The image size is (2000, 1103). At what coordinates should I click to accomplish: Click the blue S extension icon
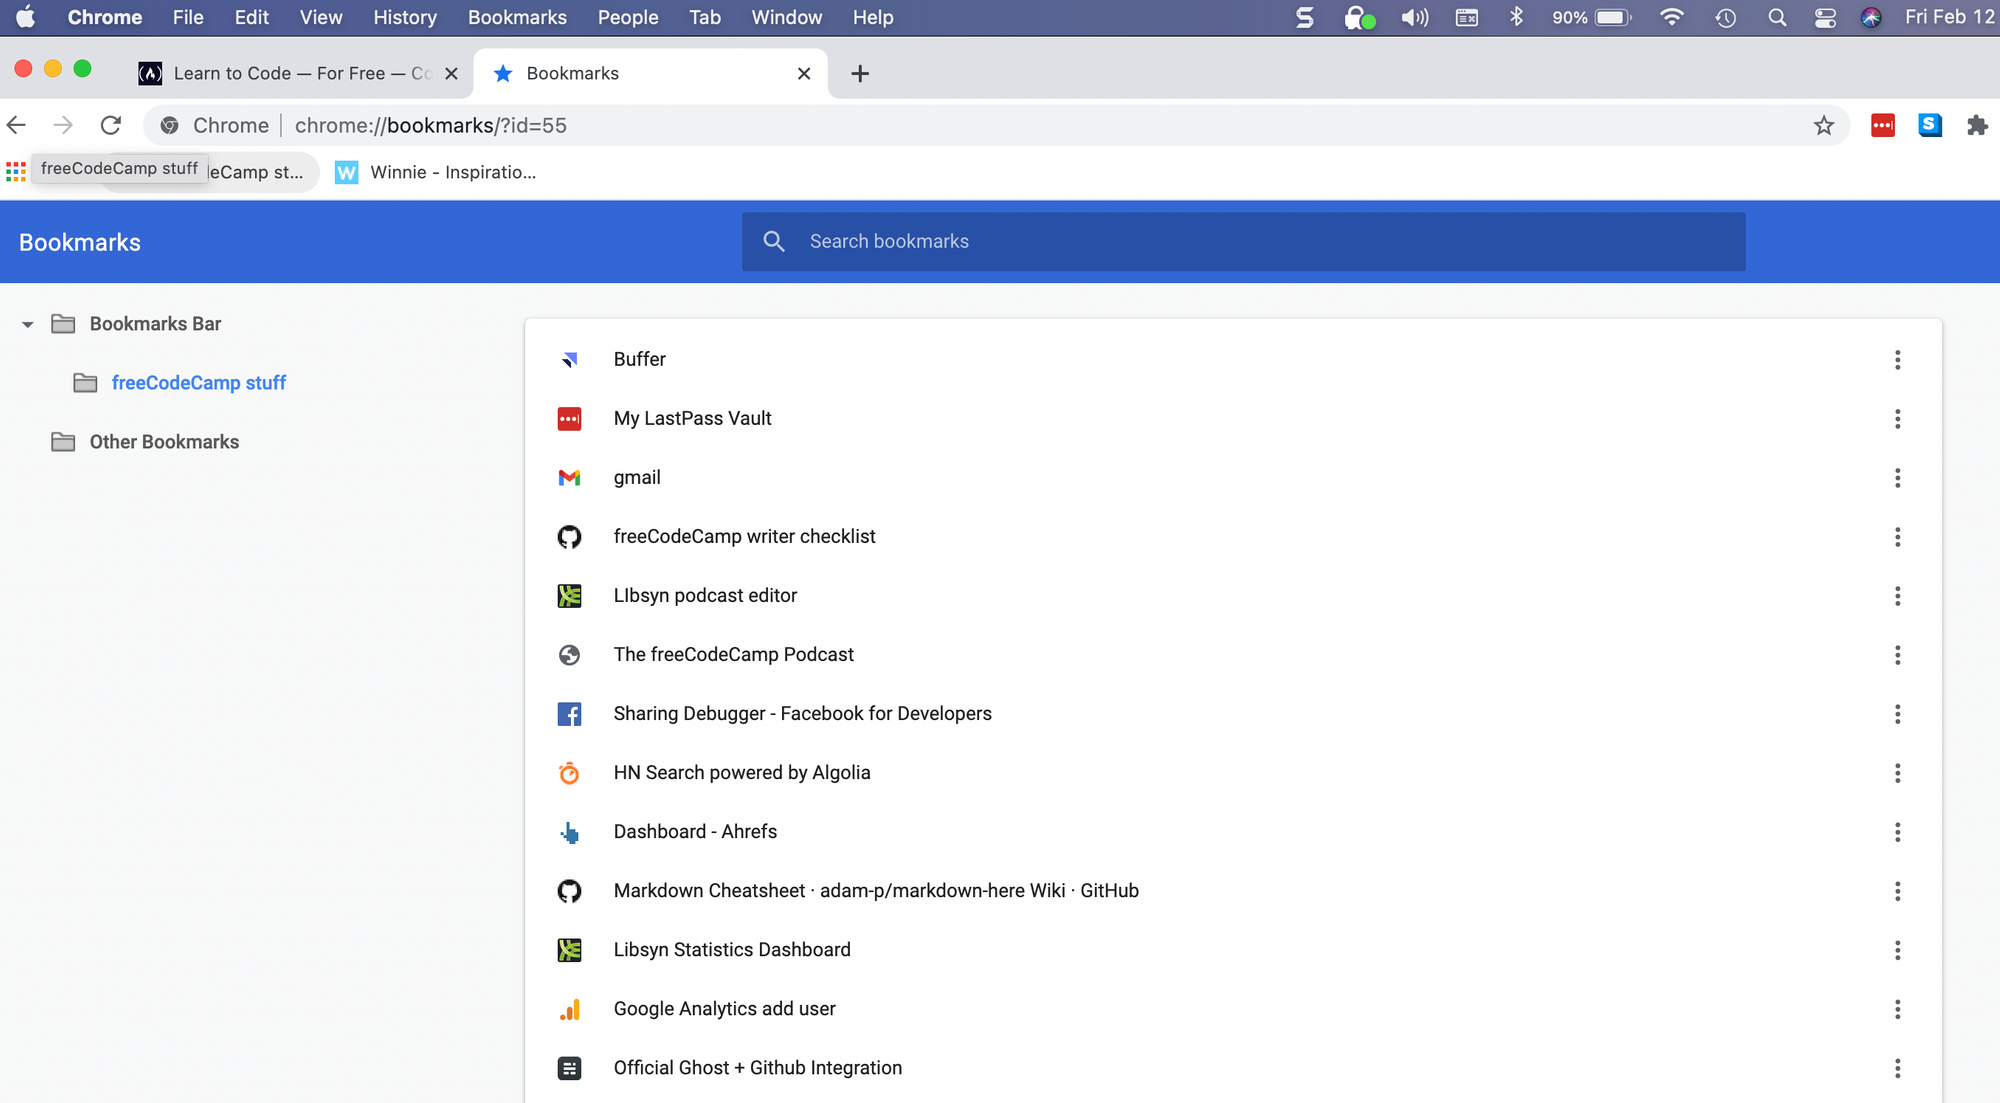1930,125
